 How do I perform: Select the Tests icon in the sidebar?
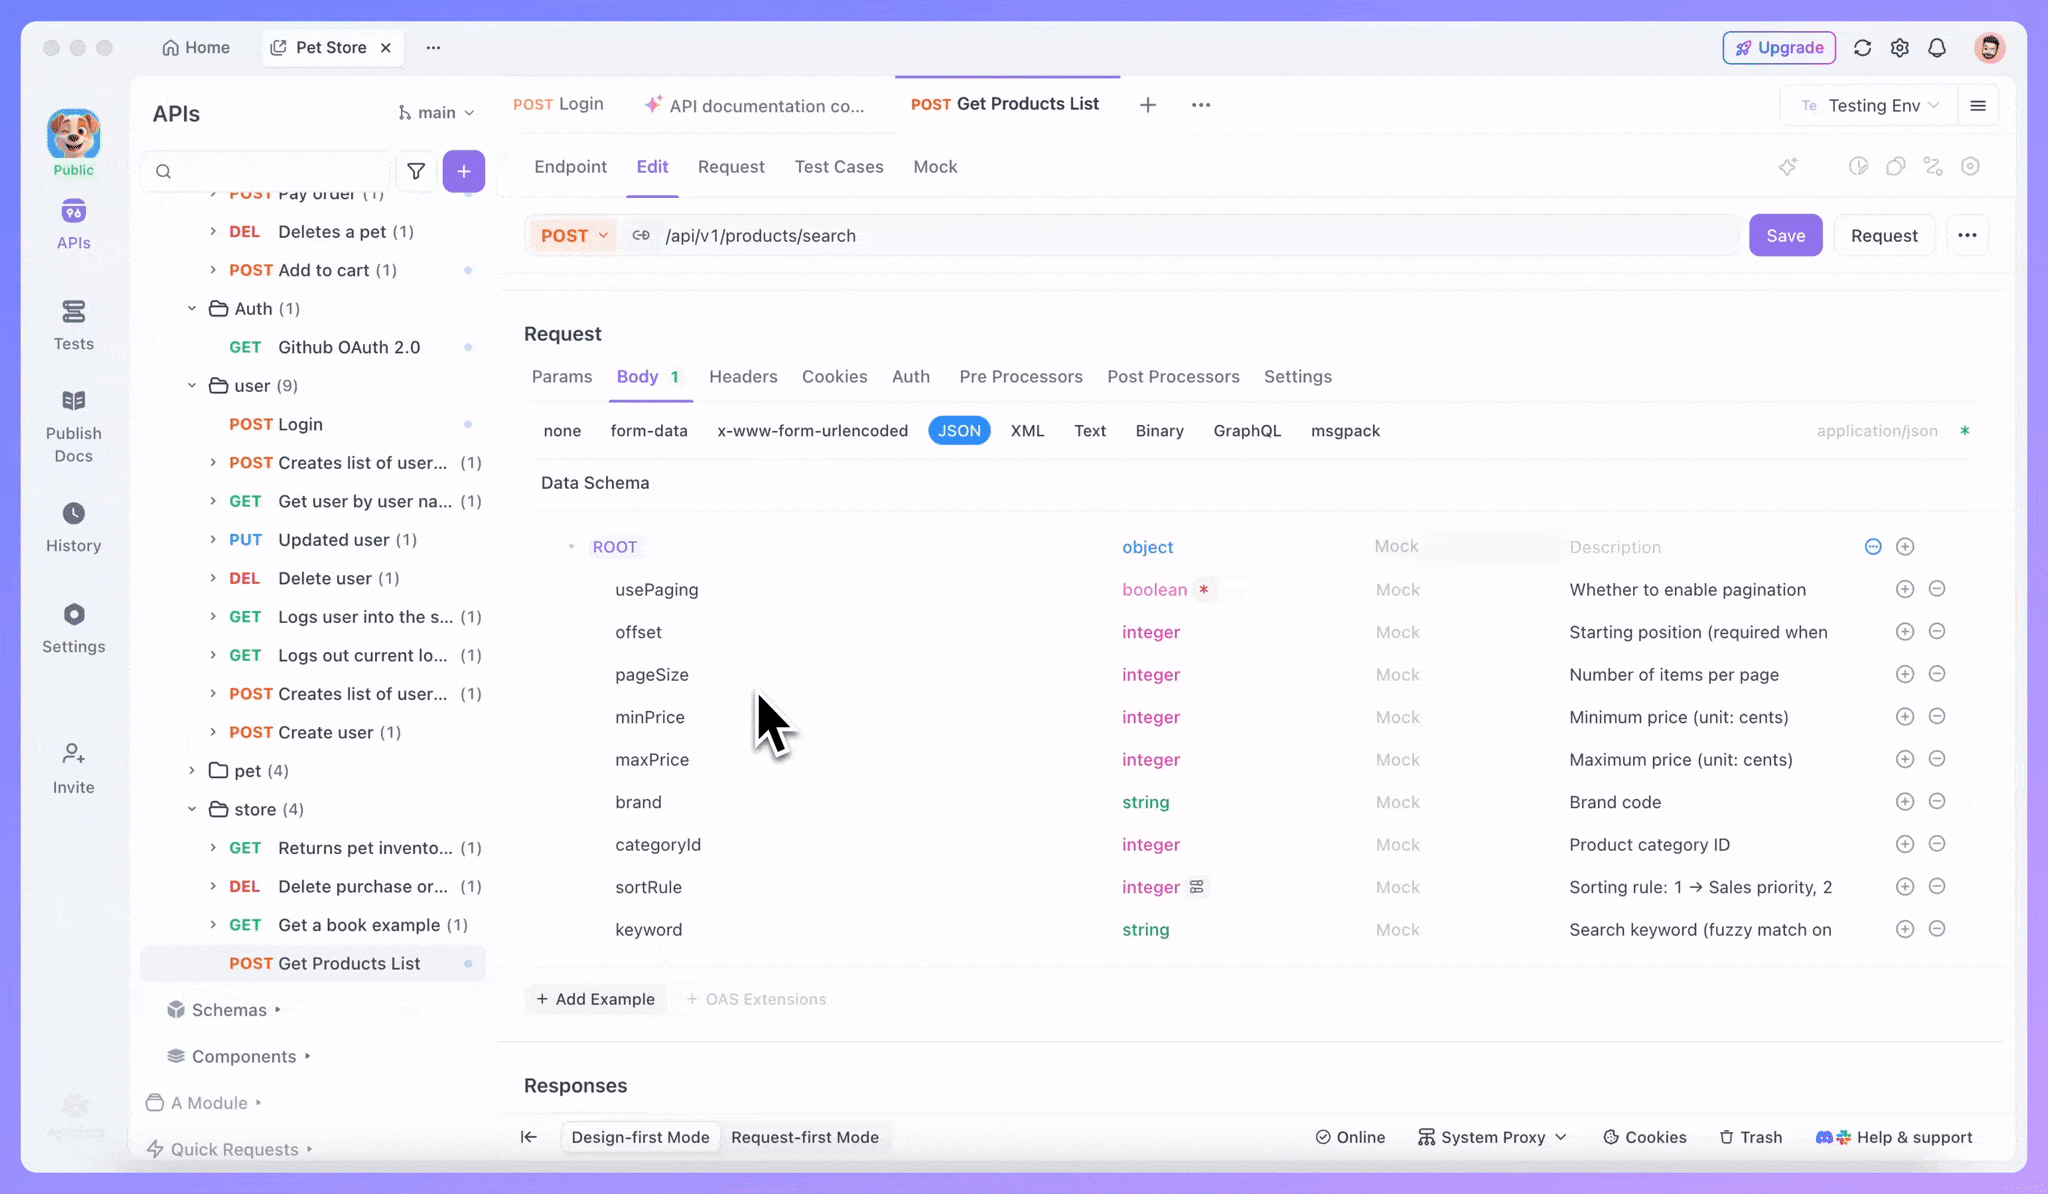[73, 324]
